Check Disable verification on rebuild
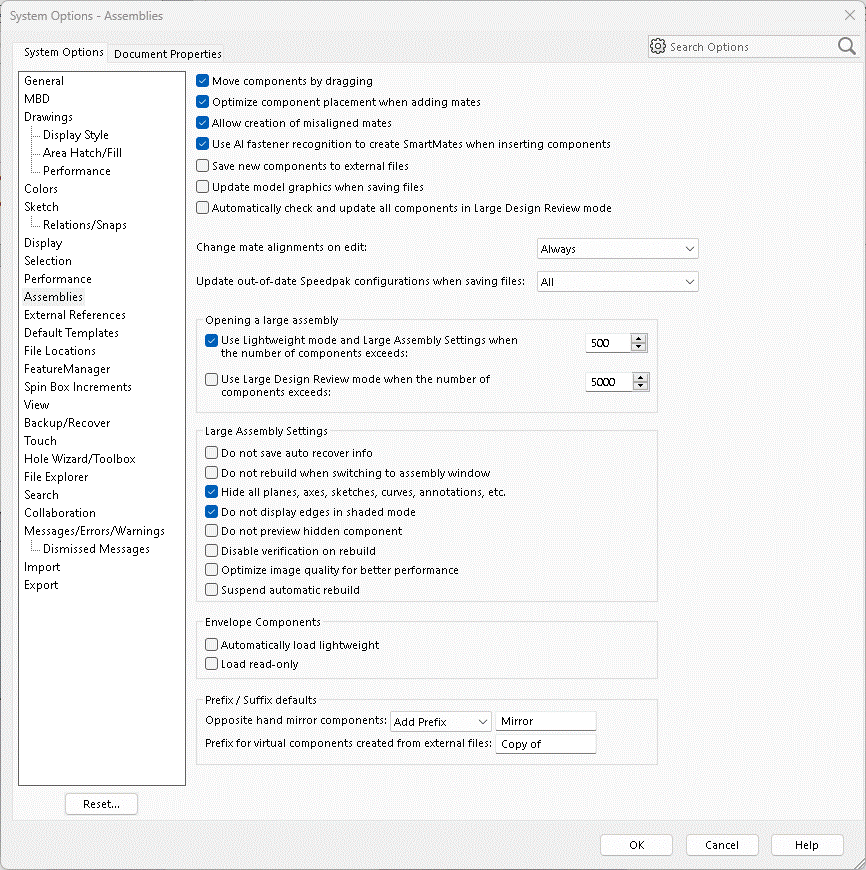Screen dimensions: 866x870 [211, 551]
